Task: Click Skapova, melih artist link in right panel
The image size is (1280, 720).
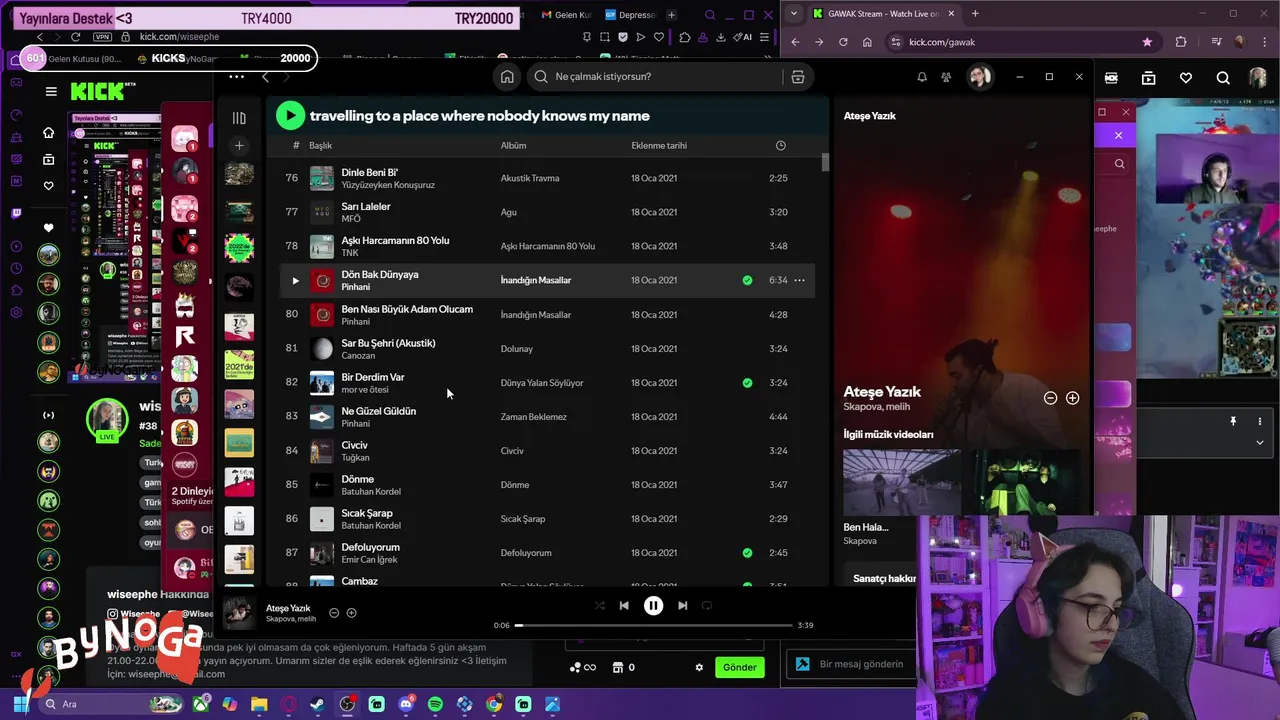Action: click(876, 408)
